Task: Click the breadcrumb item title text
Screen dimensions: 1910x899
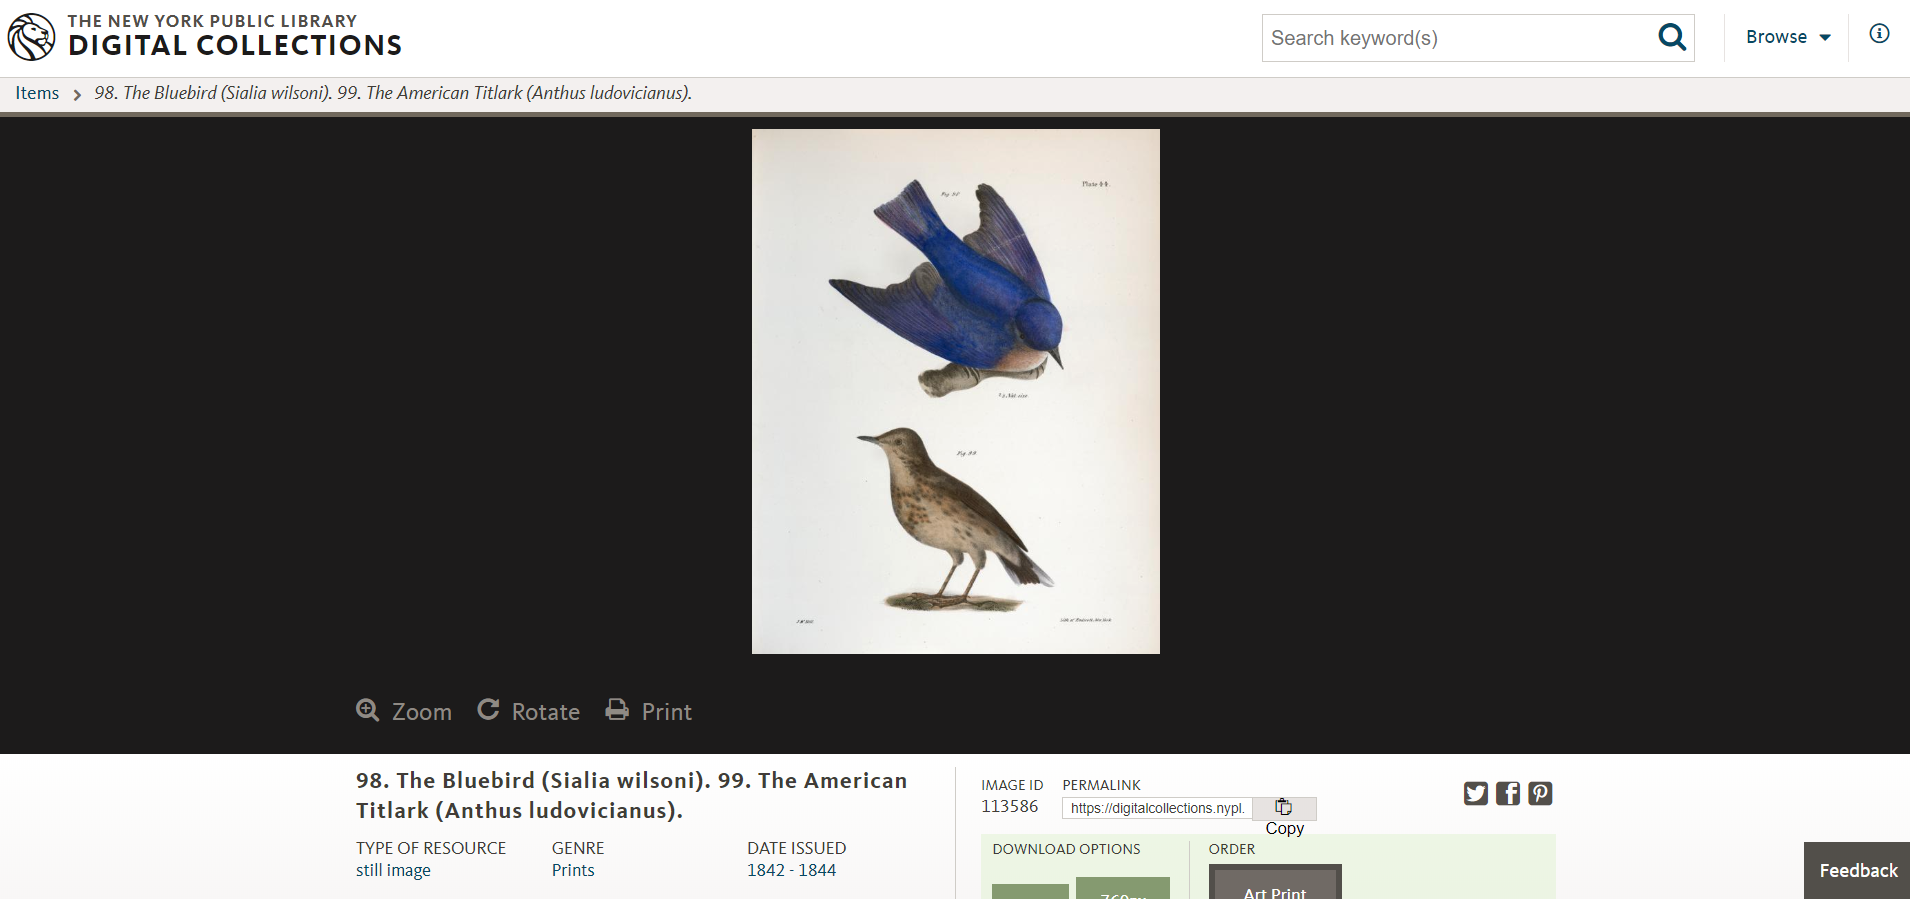Action: pyautogui.click(x=393, y=93)
